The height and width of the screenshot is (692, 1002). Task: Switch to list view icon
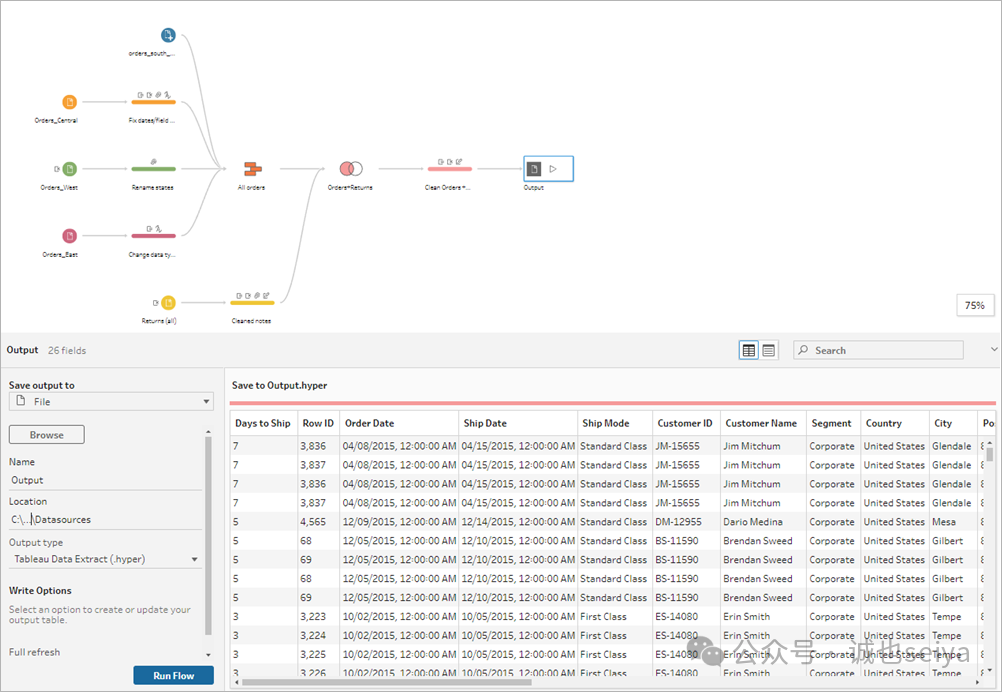pyautogui.click(x=769, y=350)
